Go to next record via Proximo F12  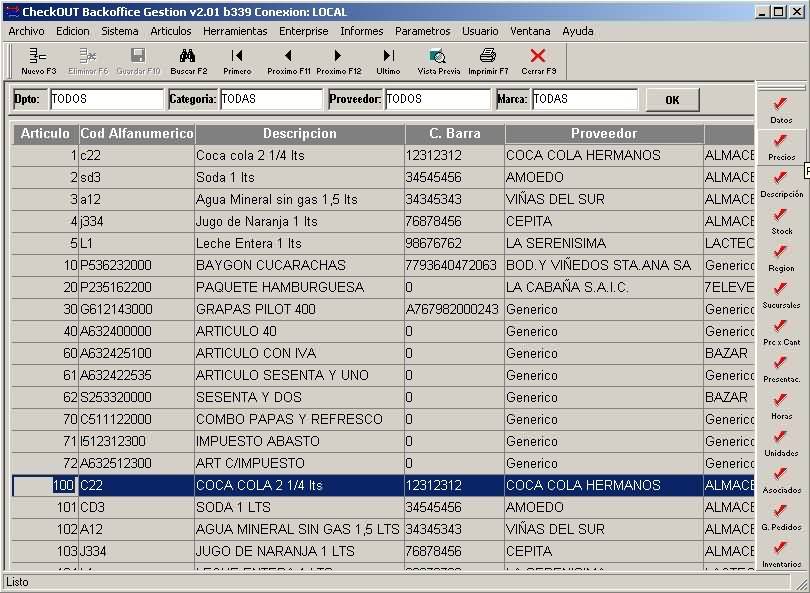coord(338,61)
